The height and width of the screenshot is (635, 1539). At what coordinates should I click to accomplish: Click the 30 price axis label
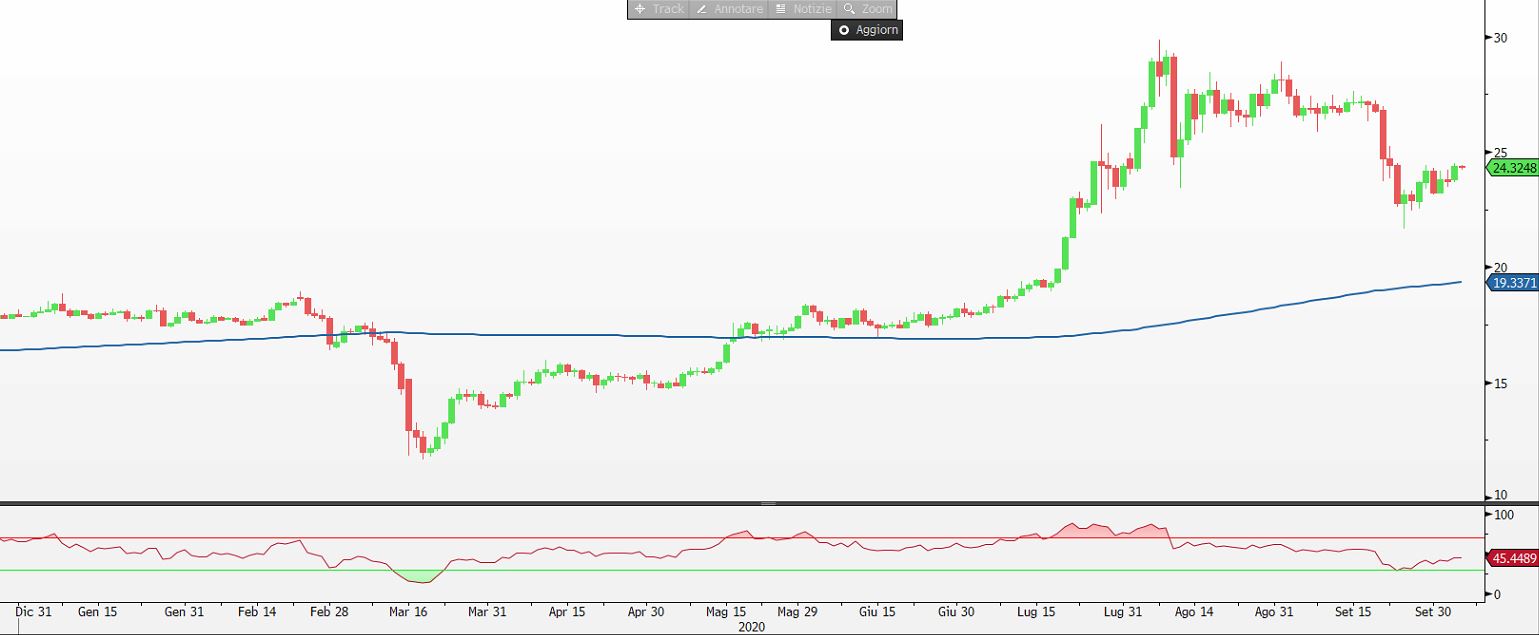1500,38
